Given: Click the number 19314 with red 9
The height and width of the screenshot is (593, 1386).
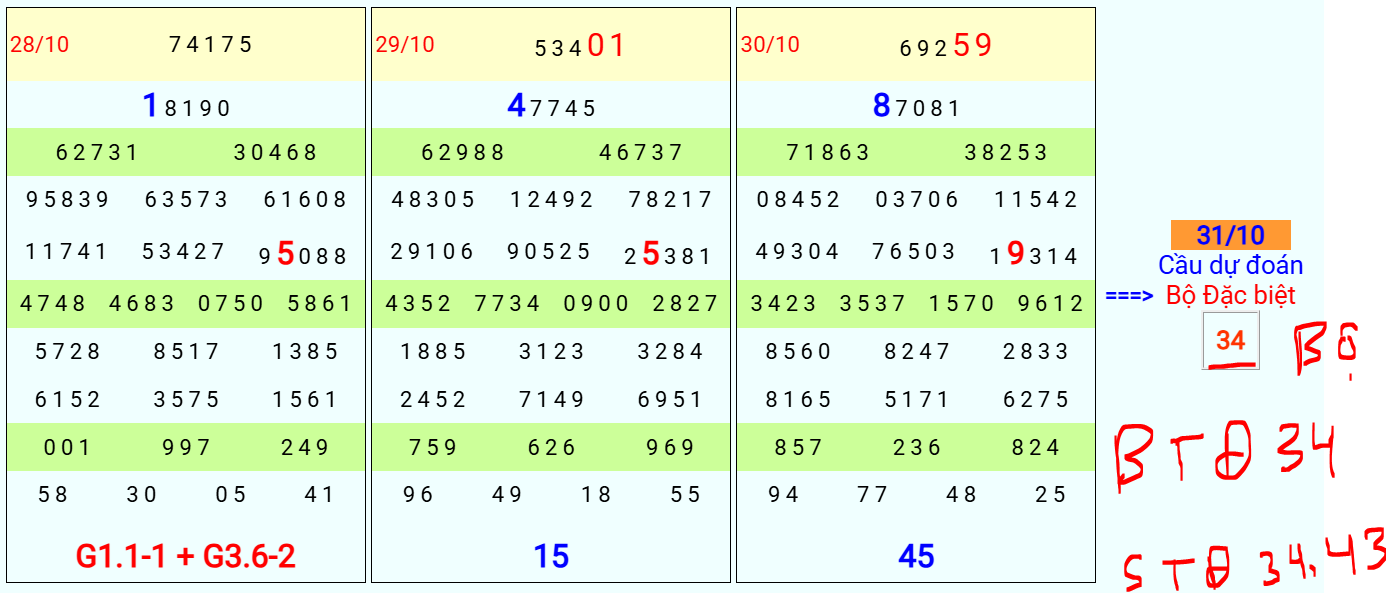Looking at the screenshot, I should pos(1034,255).
